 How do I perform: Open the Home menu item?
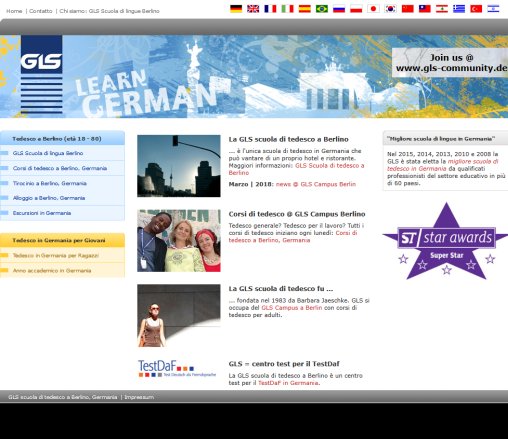14,11
